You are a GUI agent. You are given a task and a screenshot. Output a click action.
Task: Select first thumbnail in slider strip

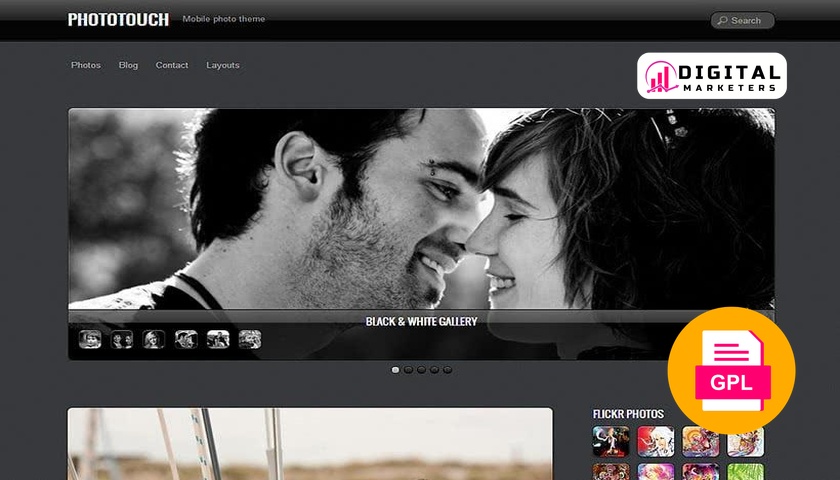tap(90, 339)
